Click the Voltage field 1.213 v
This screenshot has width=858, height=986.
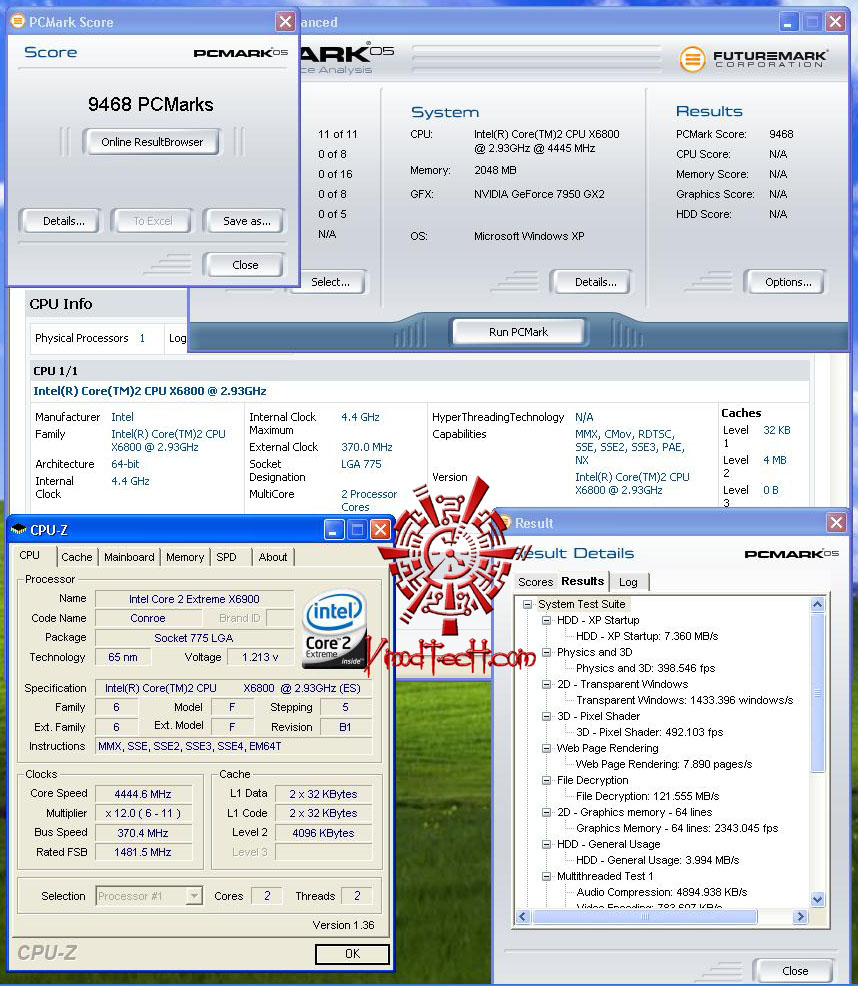(260, 656)
